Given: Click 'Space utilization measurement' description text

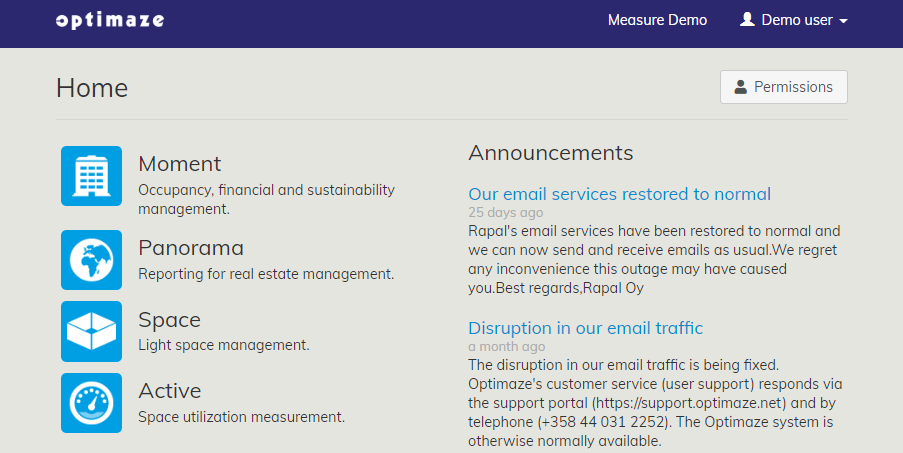Looking at the screenshot, I should tap(241, 417).
